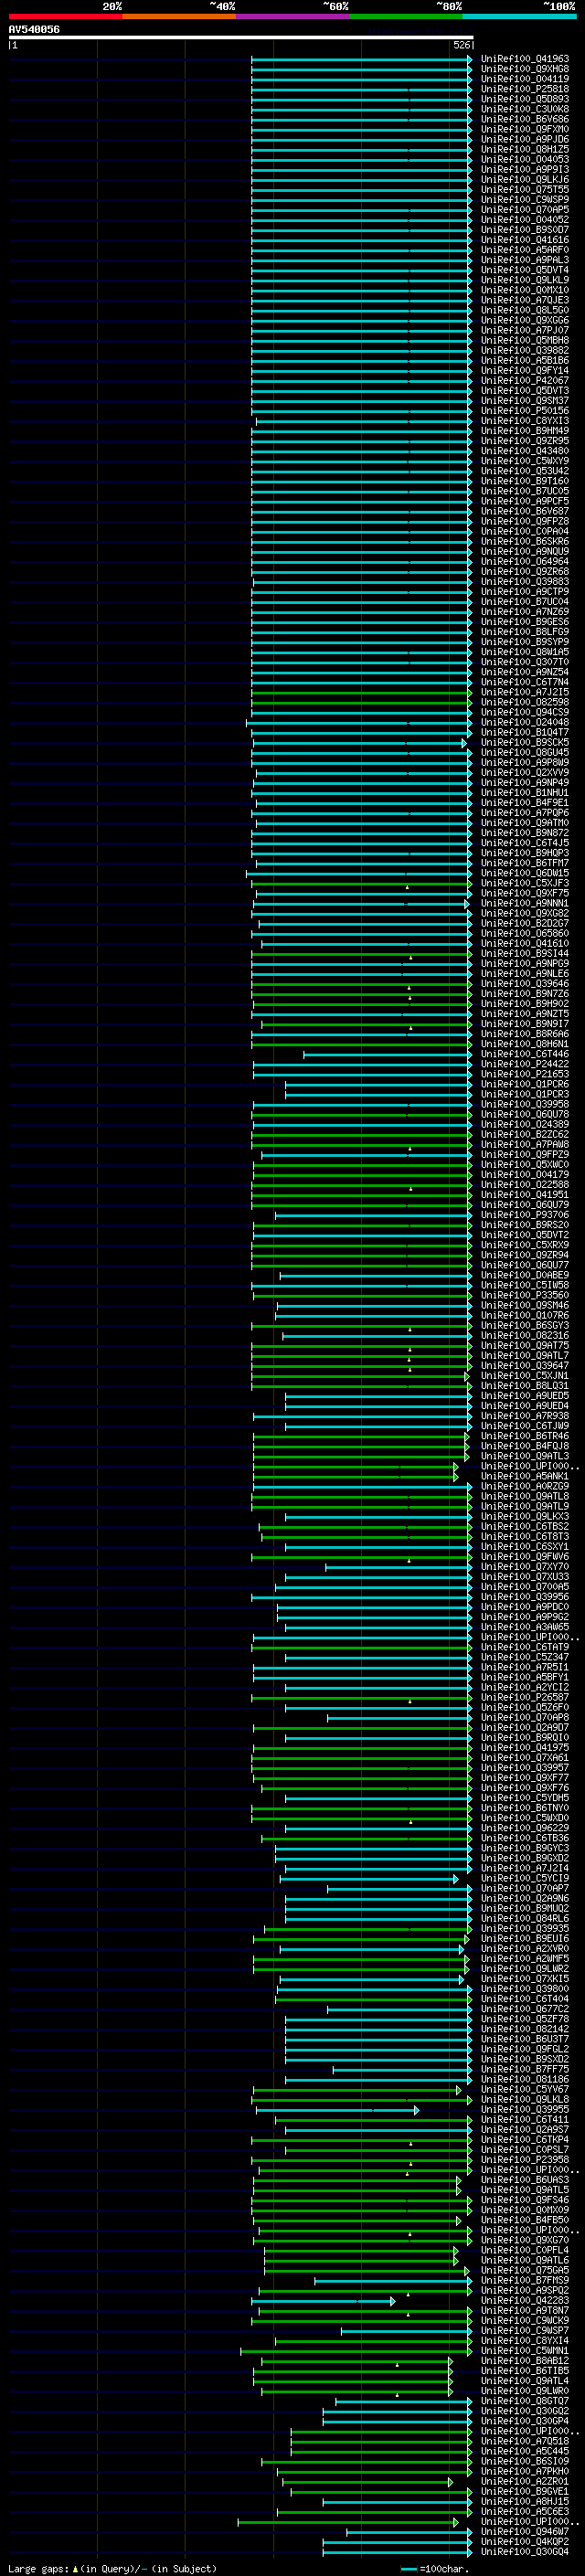585x2576 pixels.
Task: Click the Large gaps legend at bottom
Action: coord(112,2568)
